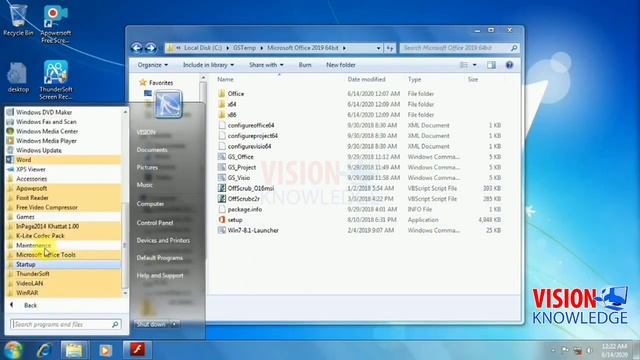Image resolution: width=640 pixels, height=360 pixels.
Task: Open Help and Support
Action: [x=160, y=276]
